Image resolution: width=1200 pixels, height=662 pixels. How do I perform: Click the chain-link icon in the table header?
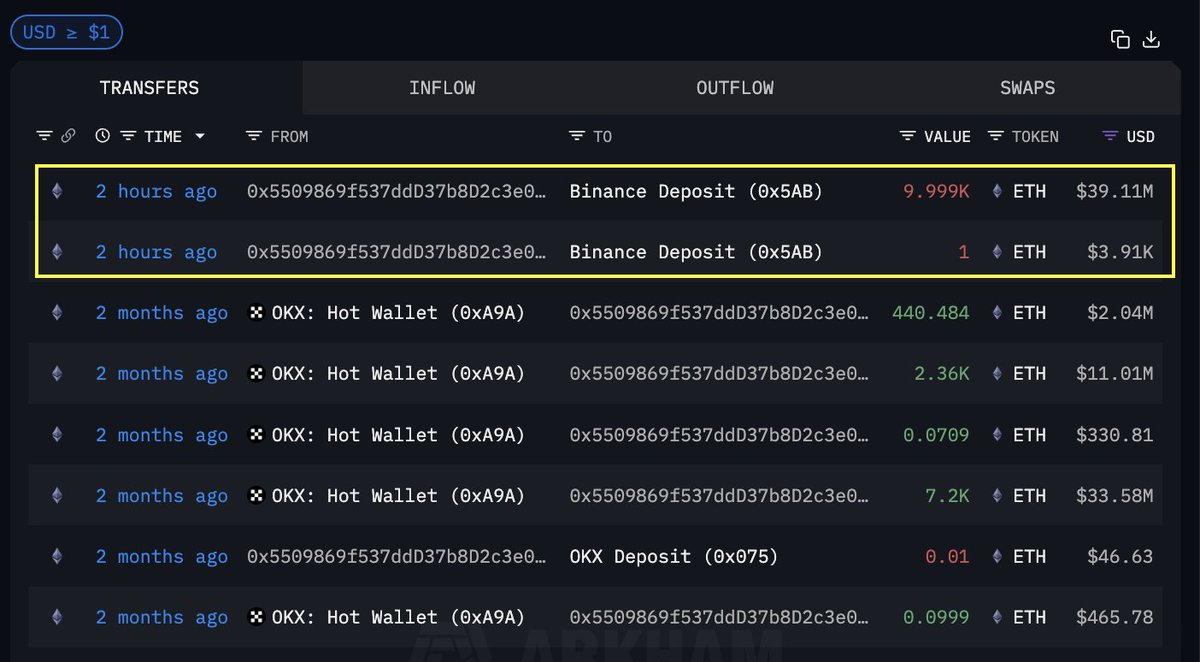tap(67, 136)
